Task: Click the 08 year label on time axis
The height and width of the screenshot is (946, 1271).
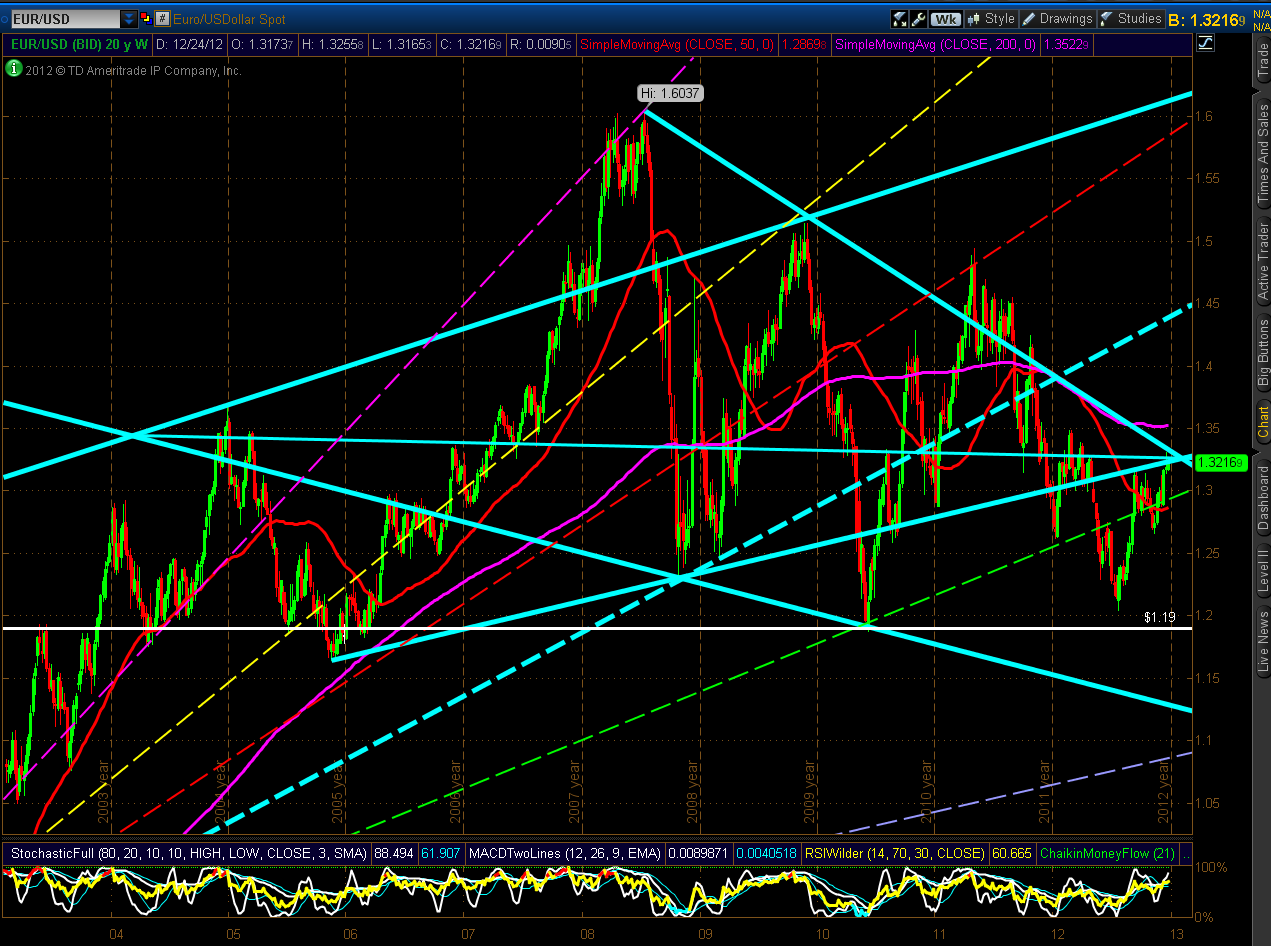Action: tap(586, 934)
